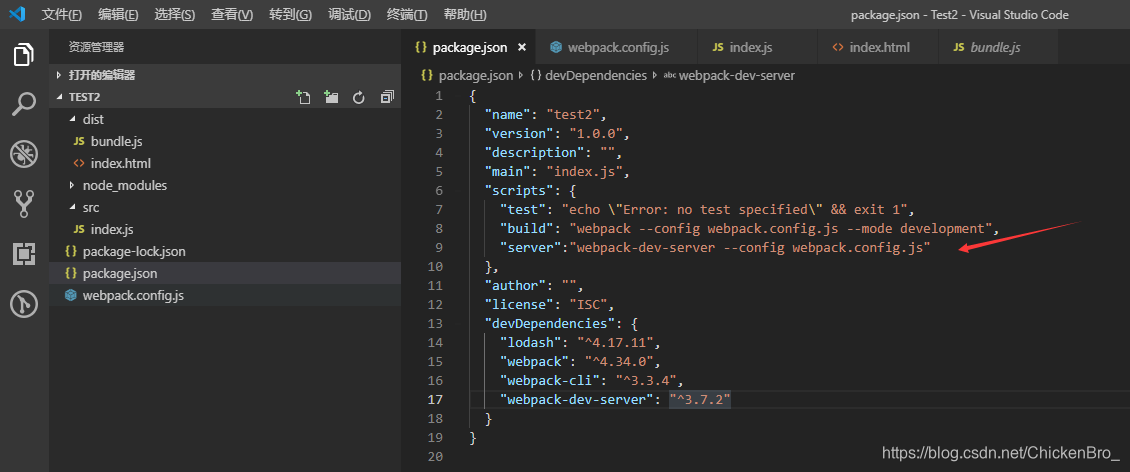Open the 编辑(E) menu

point(118,14)
